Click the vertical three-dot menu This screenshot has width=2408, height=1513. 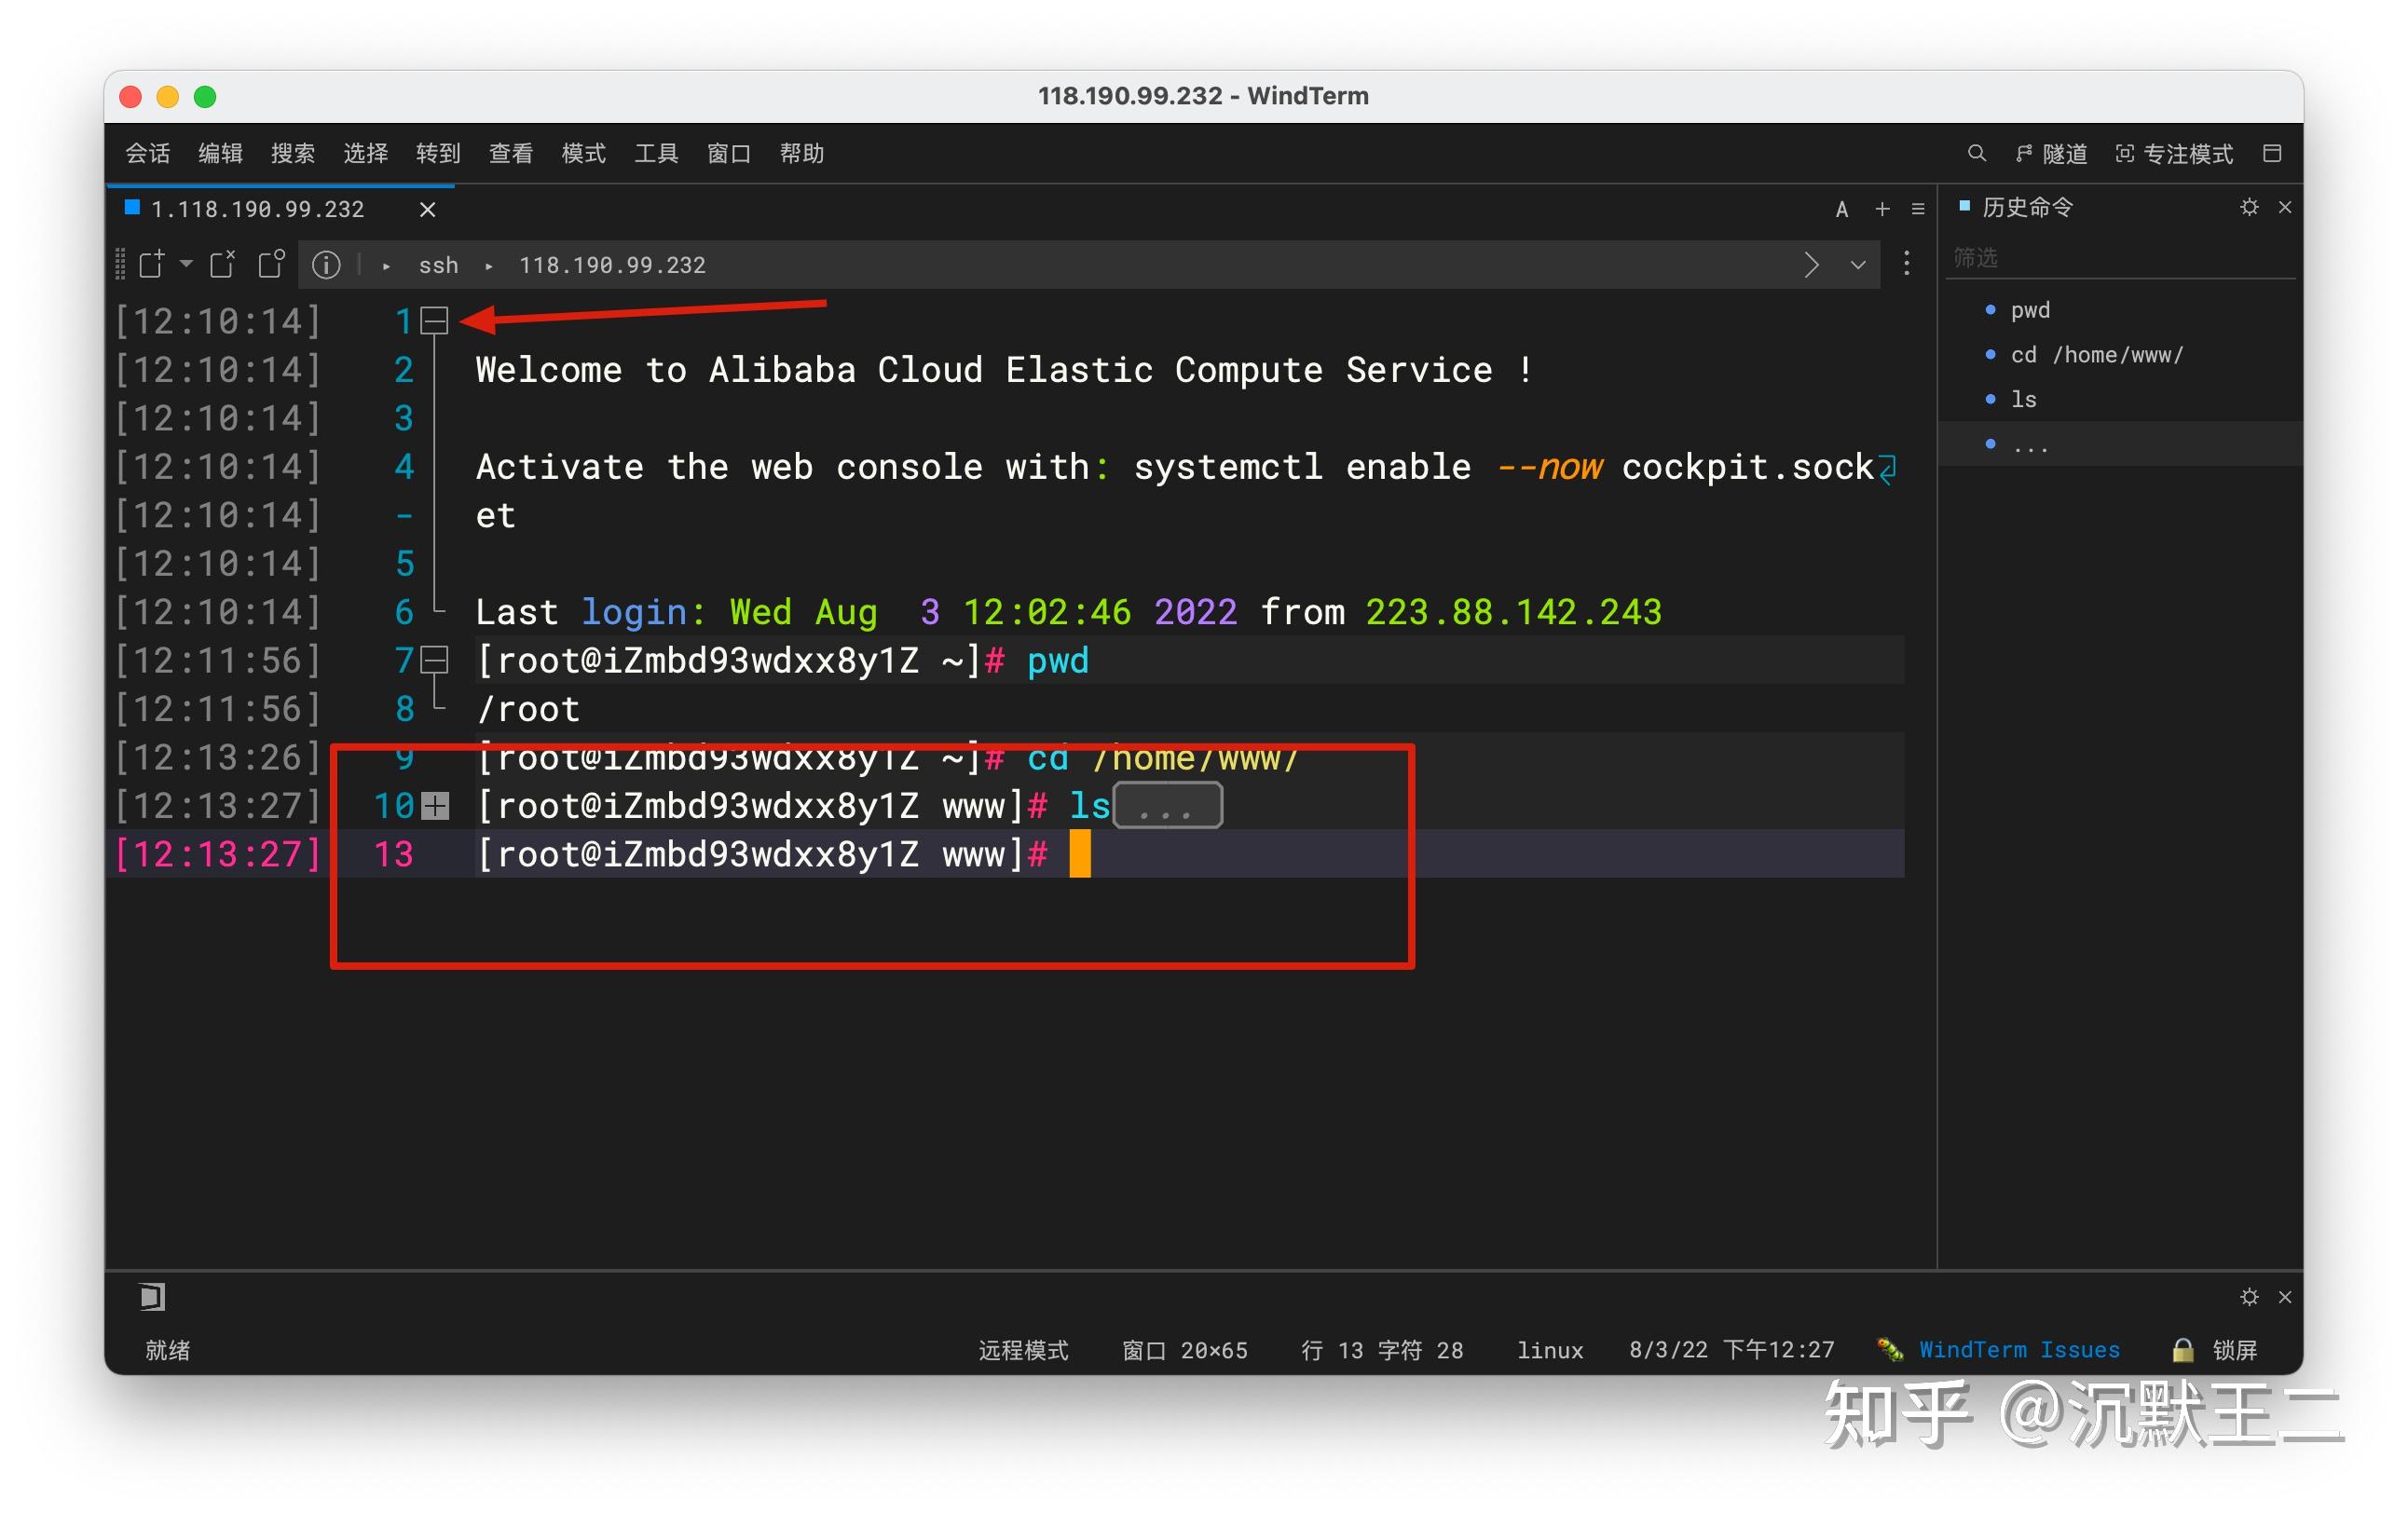point(1907,264)
